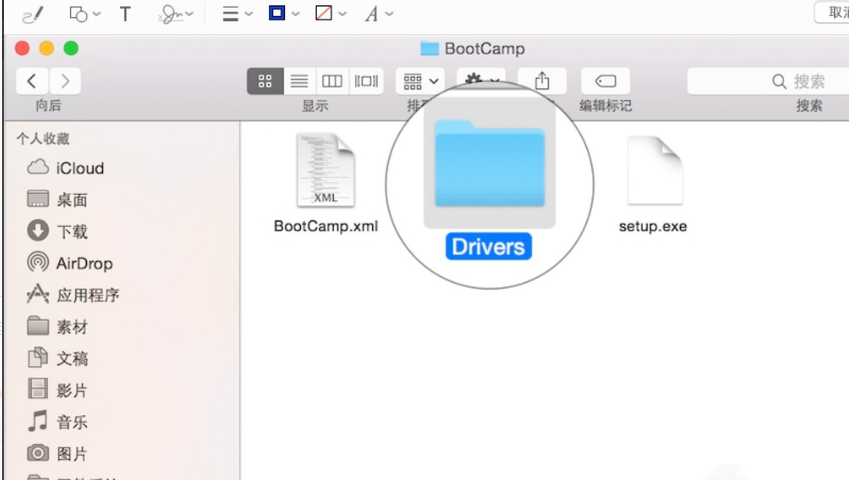
Task: Click the Finder search field
Action: tap(765, 81)
